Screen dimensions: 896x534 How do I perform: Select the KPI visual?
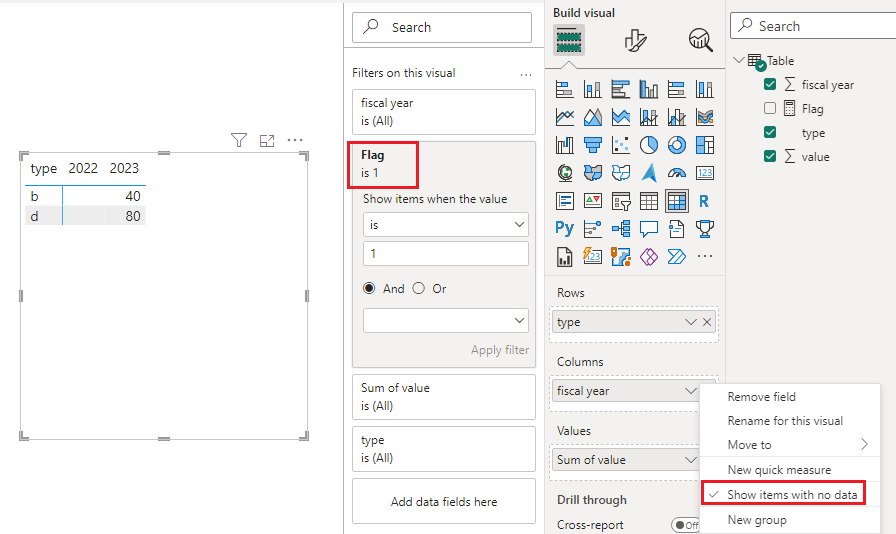coord(593,201)
